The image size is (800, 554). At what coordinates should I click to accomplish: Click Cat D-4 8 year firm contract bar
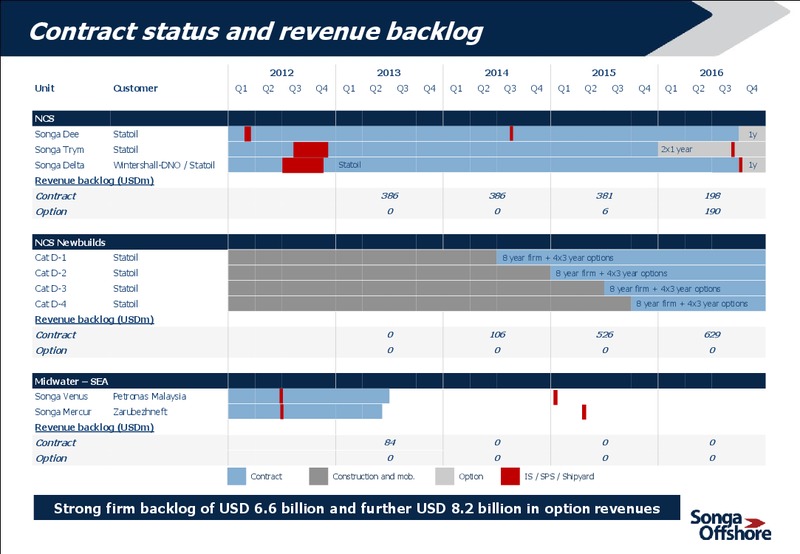point(698,304)
